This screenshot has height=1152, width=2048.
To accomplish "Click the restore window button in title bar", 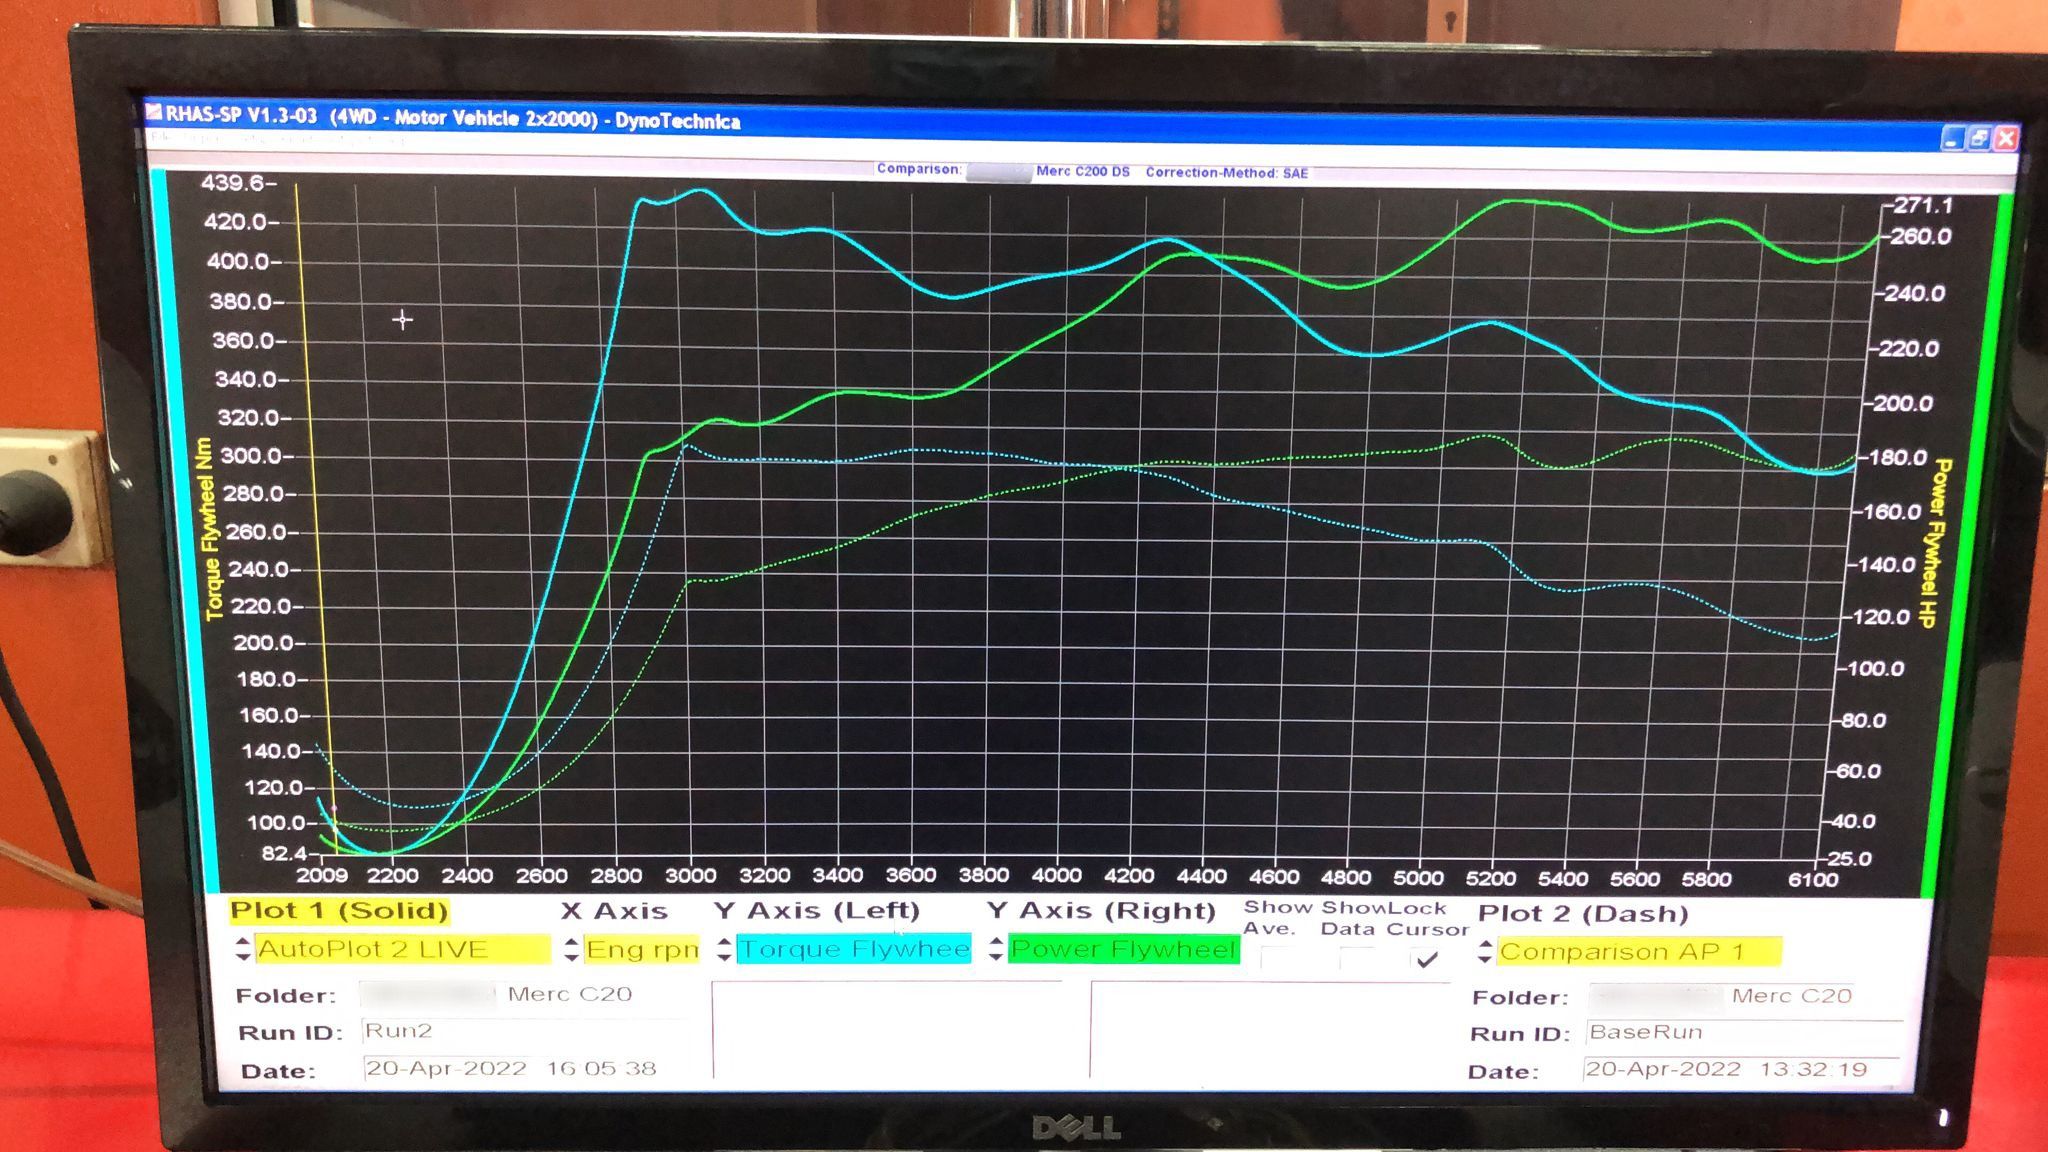I will (1979, 139).
